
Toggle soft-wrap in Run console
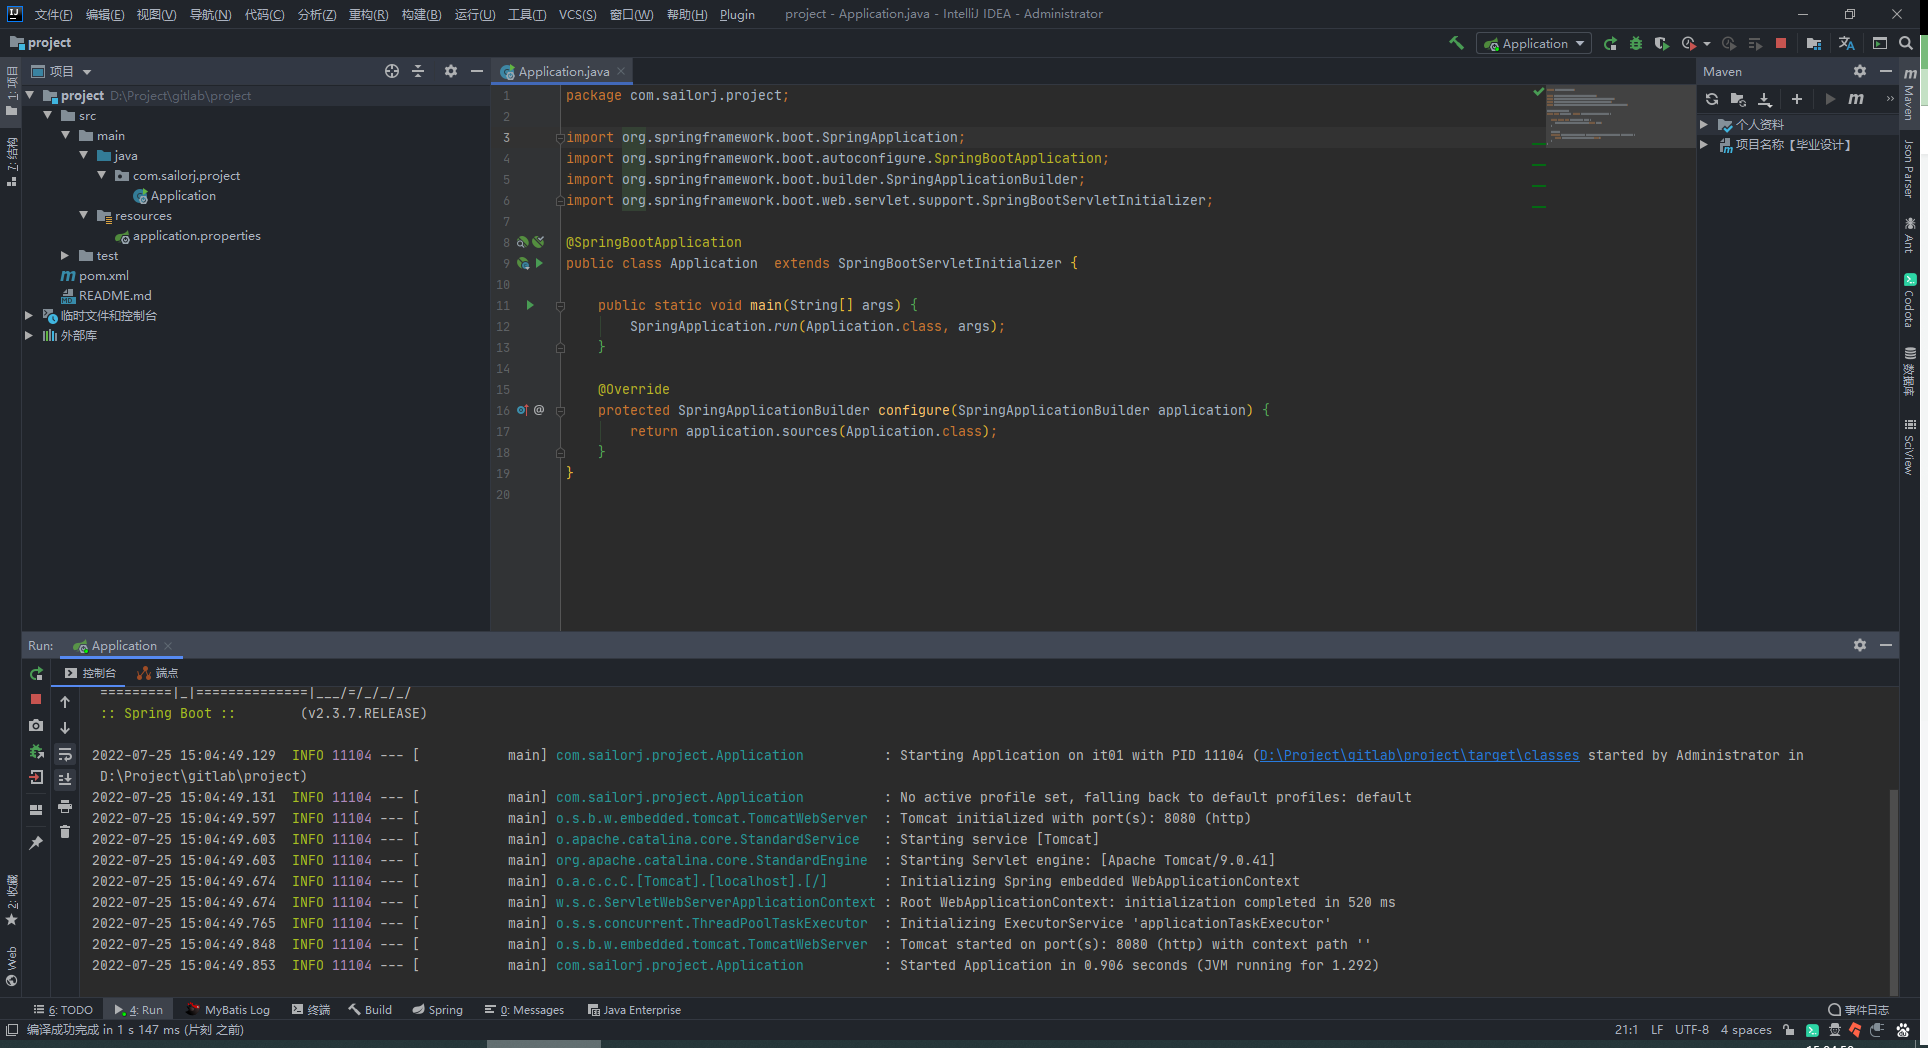pyautogui.click(x=65, y=754)
